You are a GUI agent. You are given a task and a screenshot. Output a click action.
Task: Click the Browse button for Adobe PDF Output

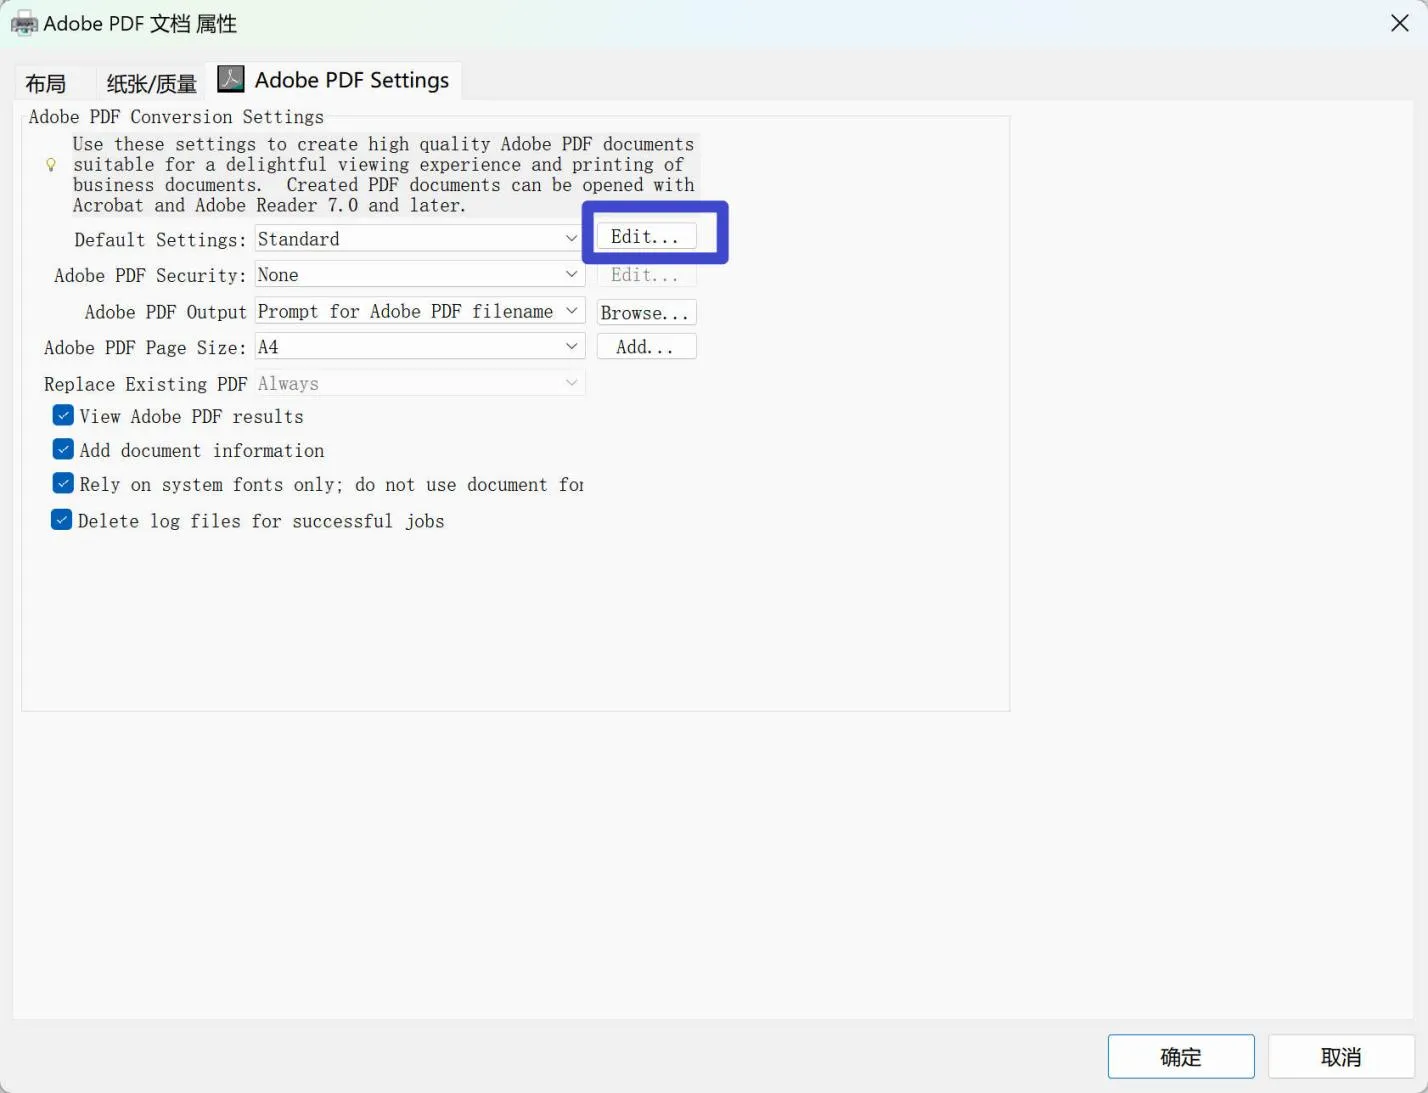(645, 312)
